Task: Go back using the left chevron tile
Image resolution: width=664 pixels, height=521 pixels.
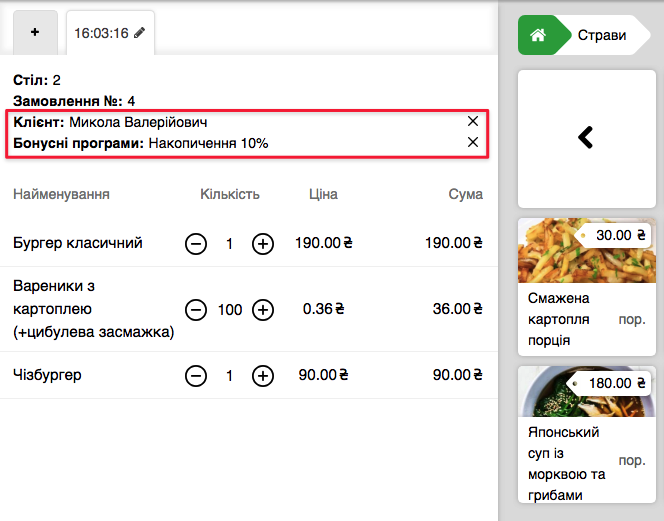Action: [x=586, y=138]
